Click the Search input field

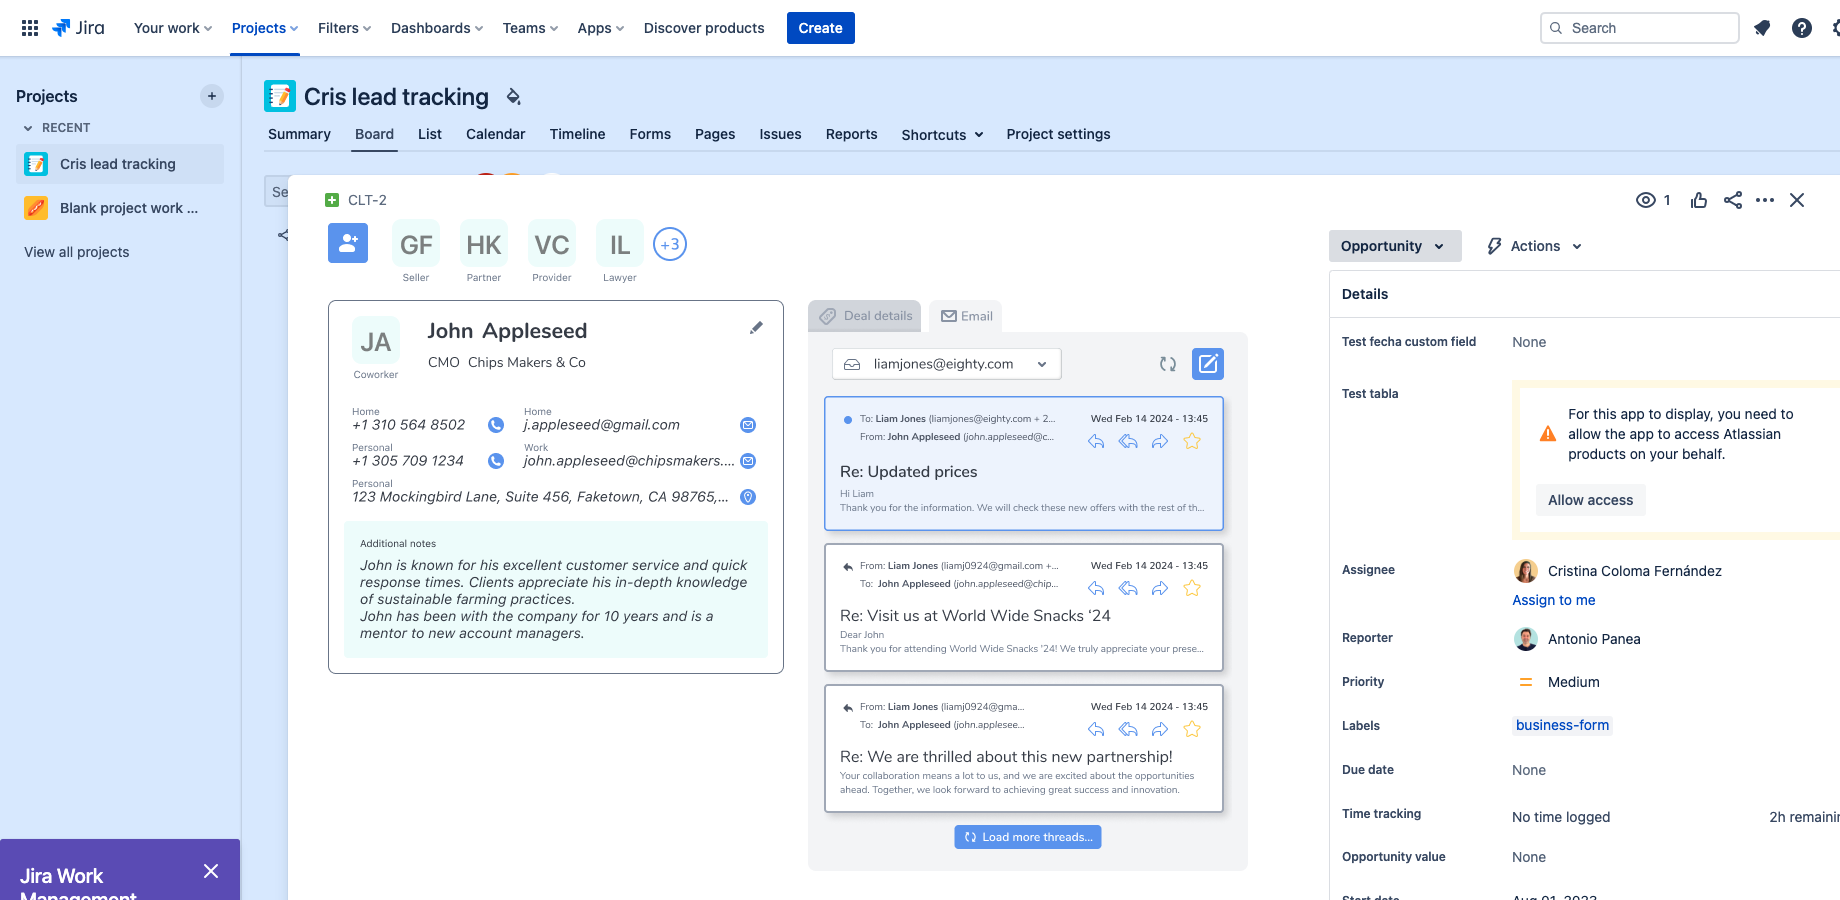[x=1640, y=28]
